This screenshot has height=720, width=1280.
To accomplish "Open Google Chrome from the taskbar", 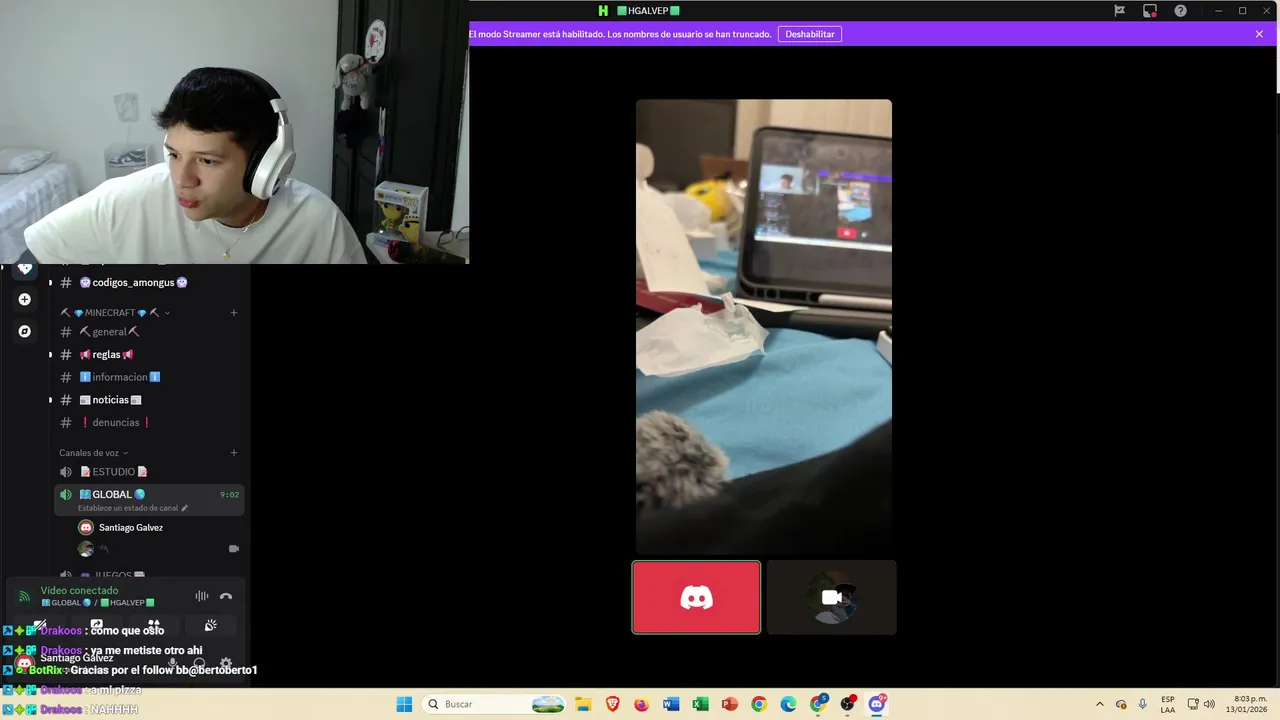I will click(759, 704).
